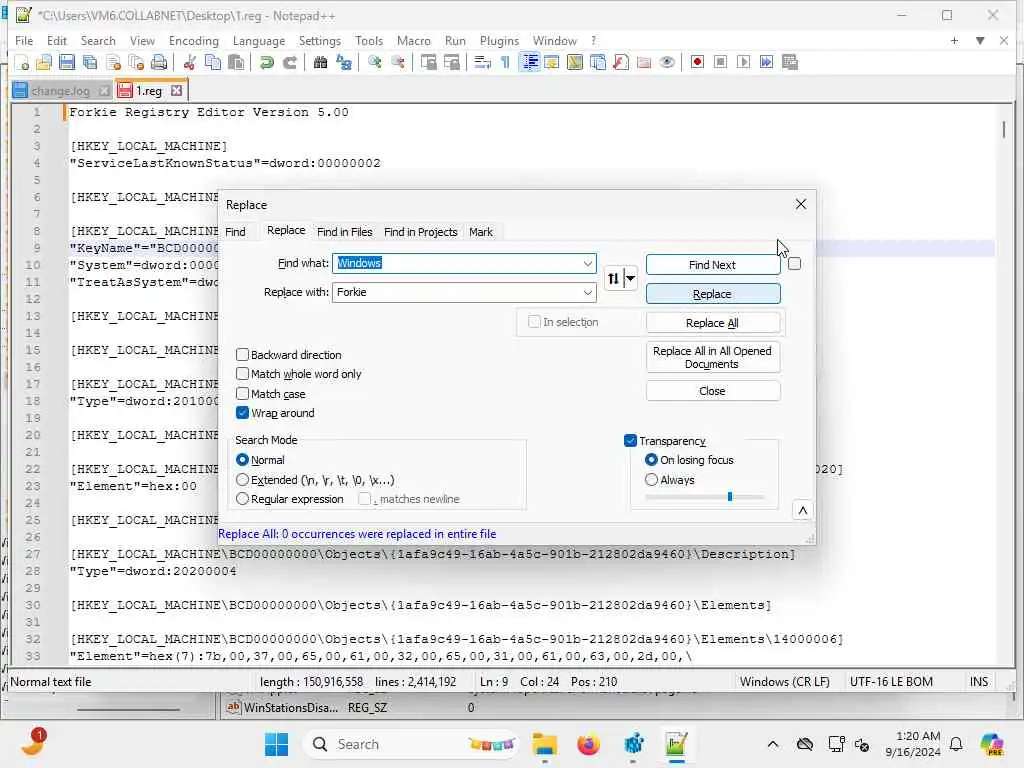Select Normal search mode radio button

pos(242,460)
